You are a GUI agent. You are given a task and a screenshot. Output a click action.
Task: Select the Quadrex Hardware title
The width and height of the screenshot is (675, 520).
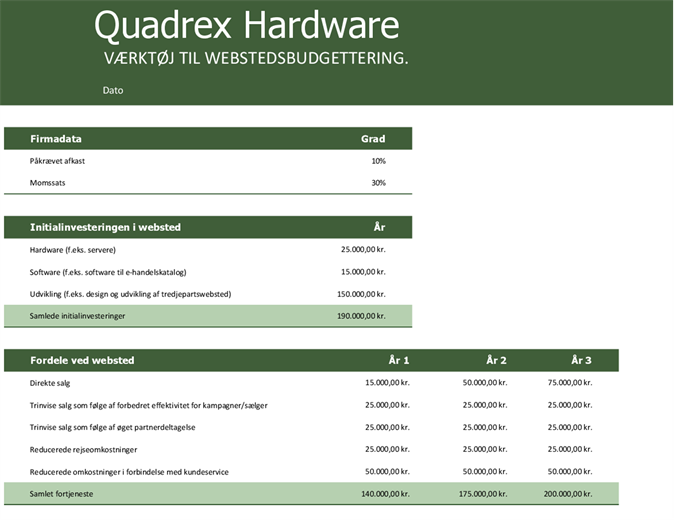pos(247,25)
